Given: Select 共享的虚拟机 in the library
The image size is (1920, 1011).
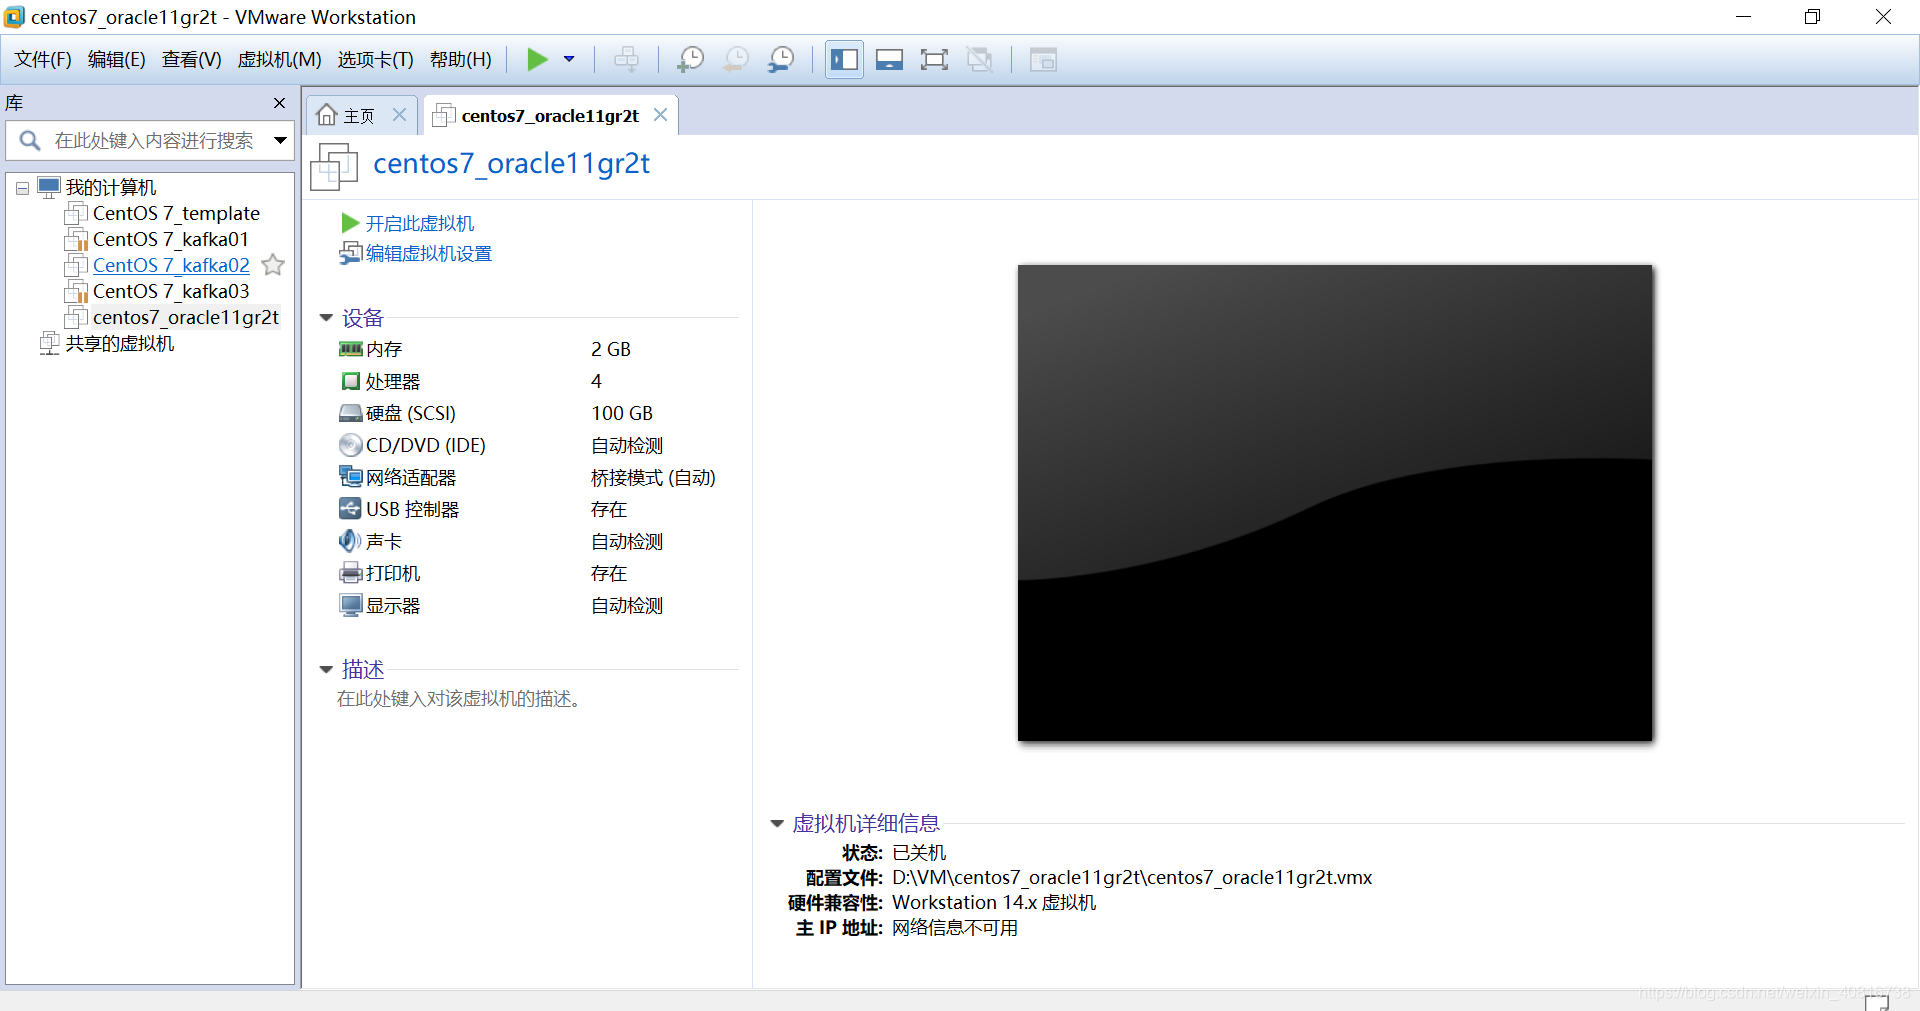Looking at the screenshot, I should click(x=120, y=344).
